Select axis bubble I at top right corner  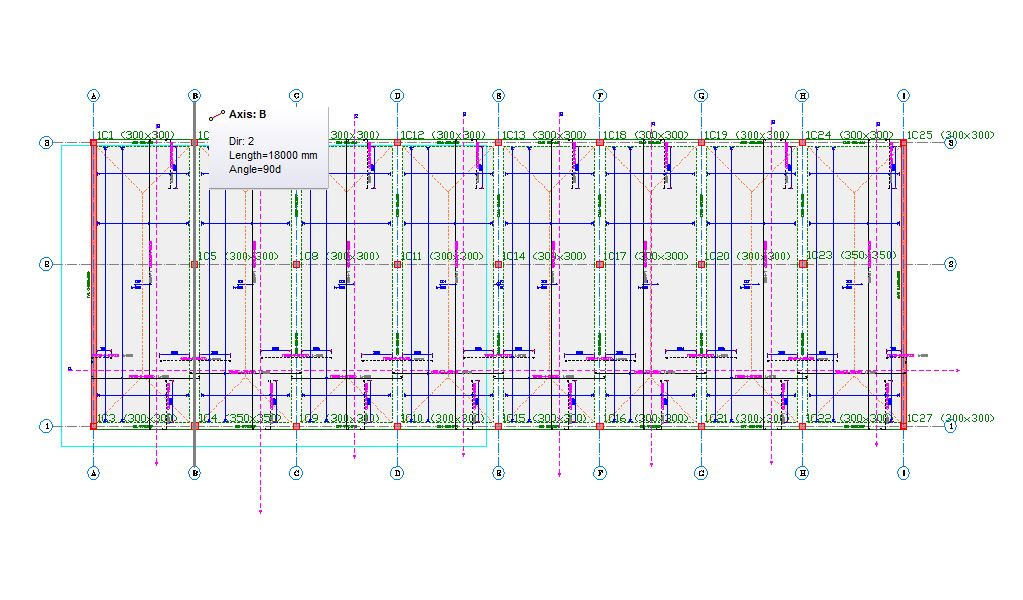coord(903,94)
